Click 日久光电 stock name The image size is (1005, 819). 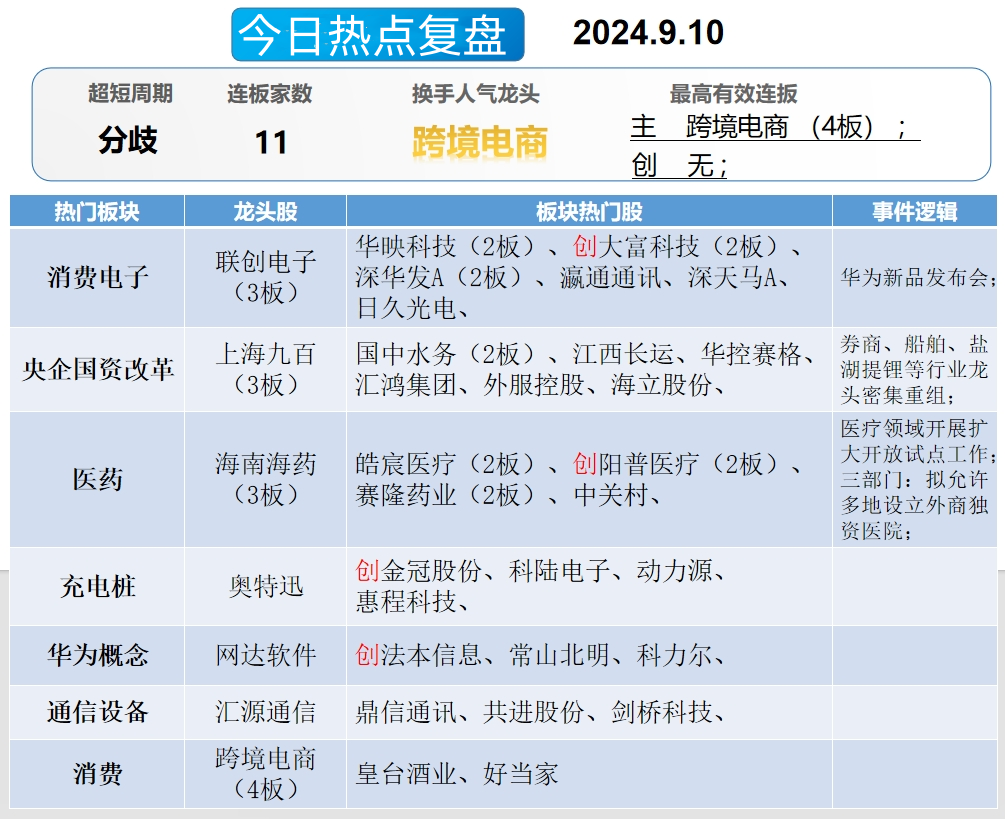(406, 309)
